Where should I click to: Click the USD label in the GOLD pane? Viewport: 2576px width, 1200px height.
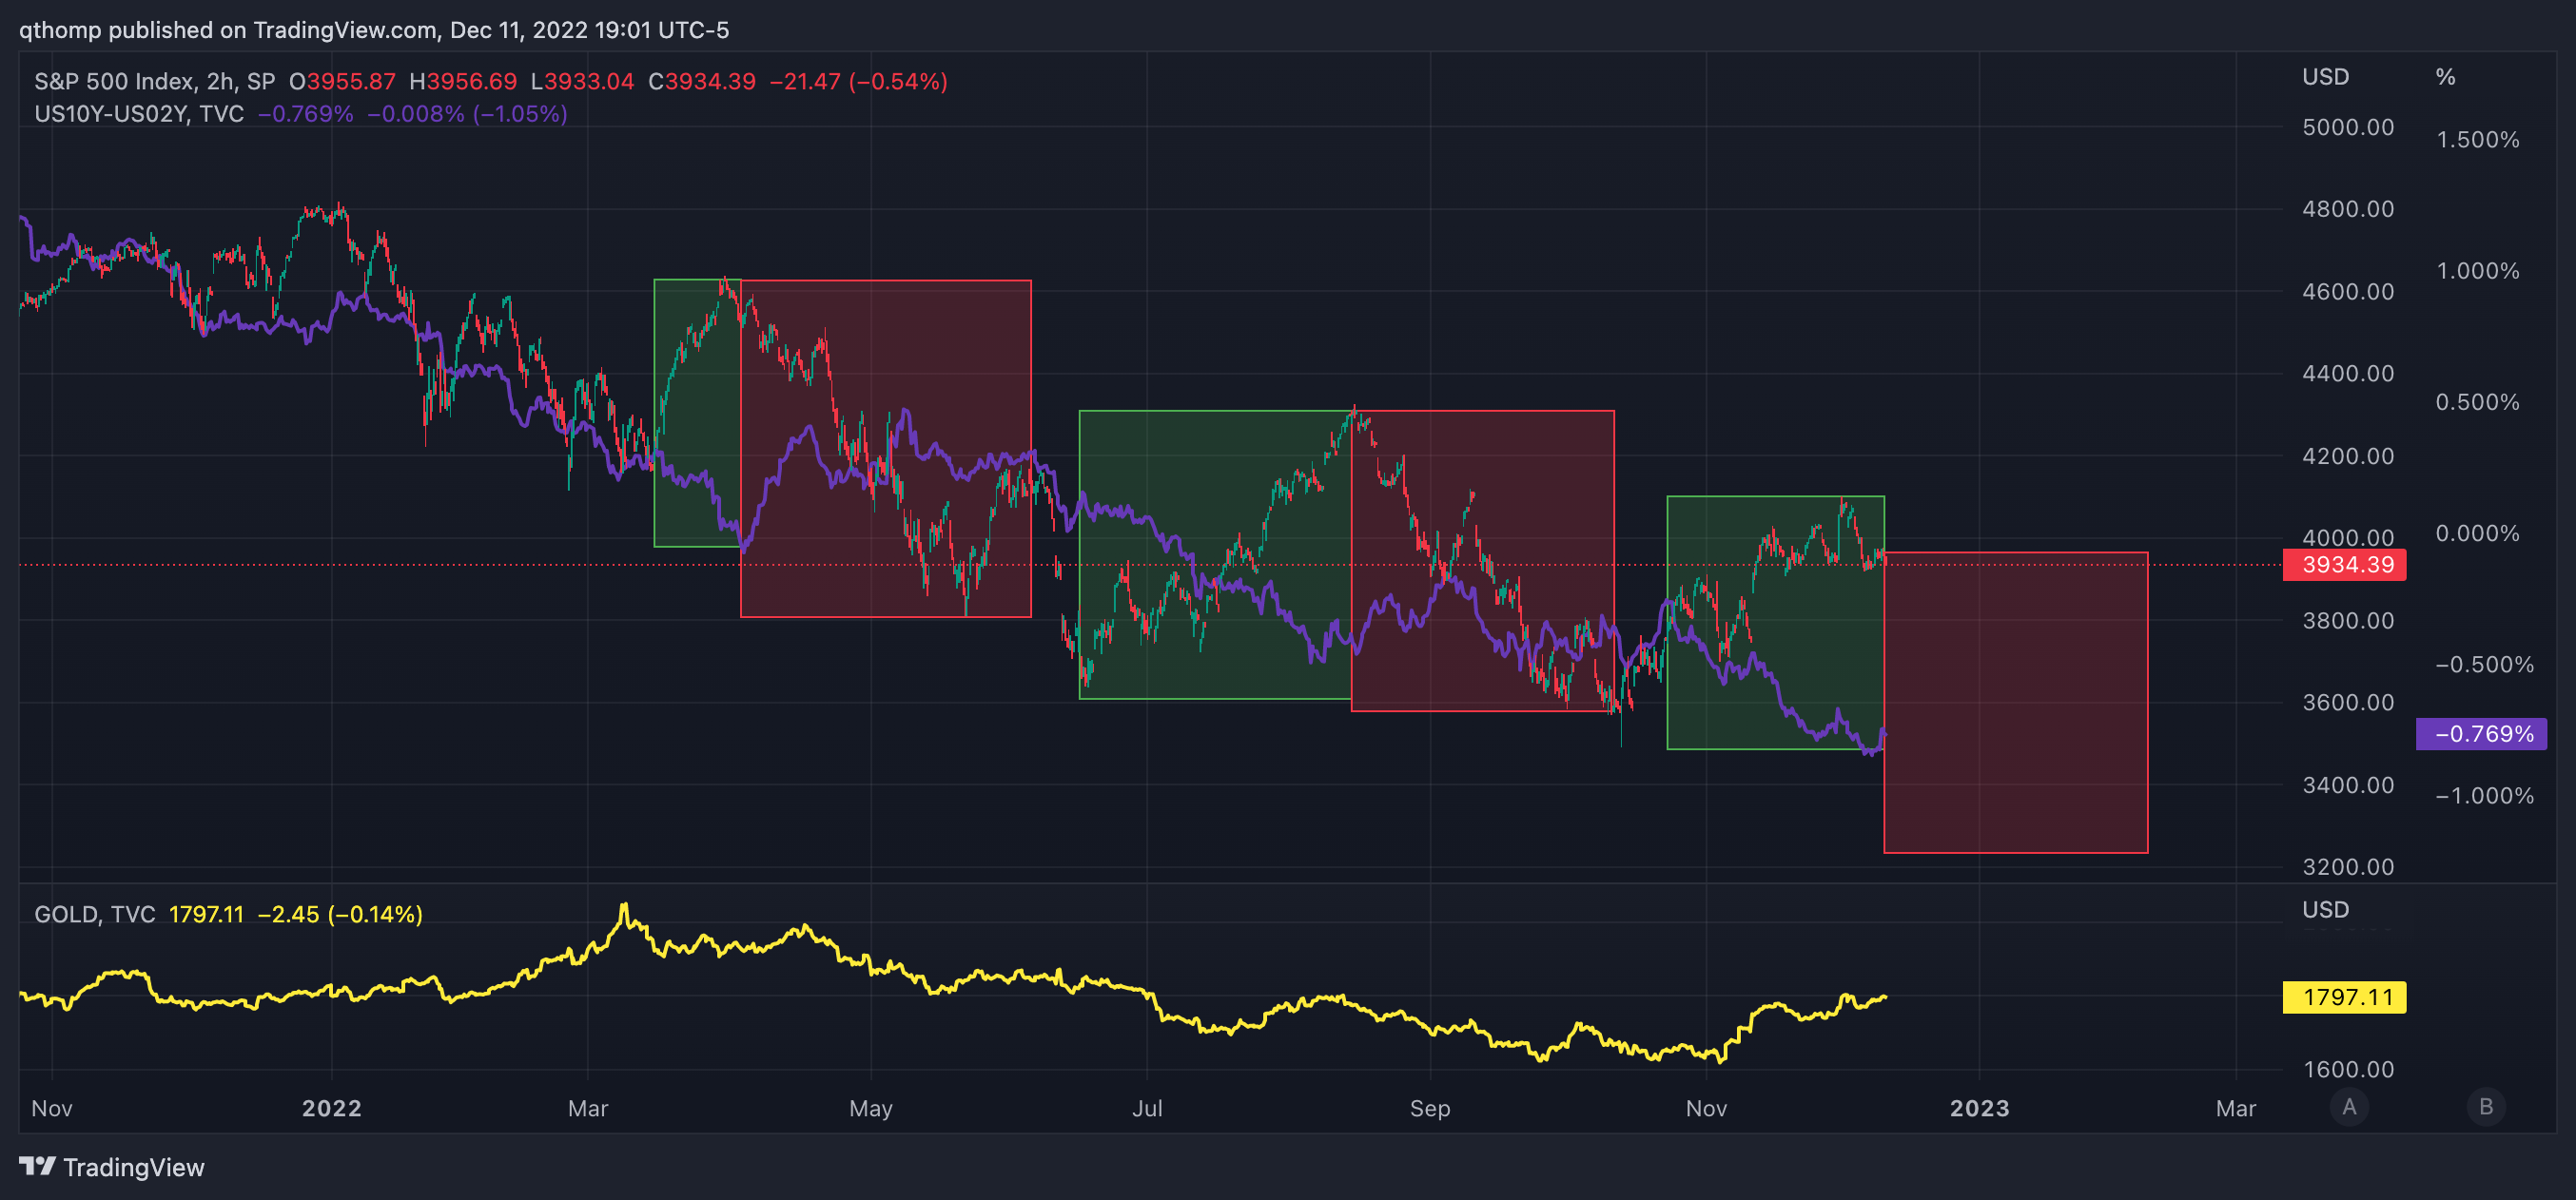pos(2325,909)
